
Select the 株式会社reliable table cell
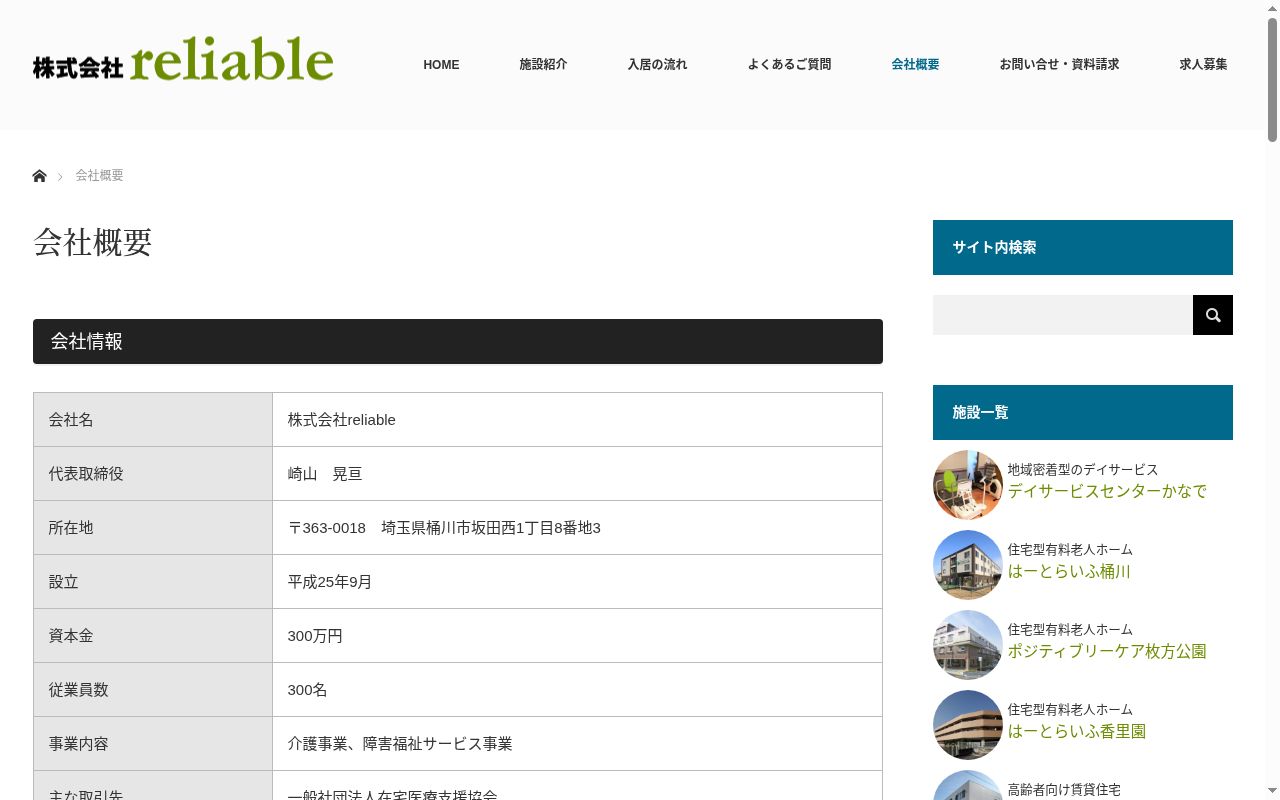point(577,420)
